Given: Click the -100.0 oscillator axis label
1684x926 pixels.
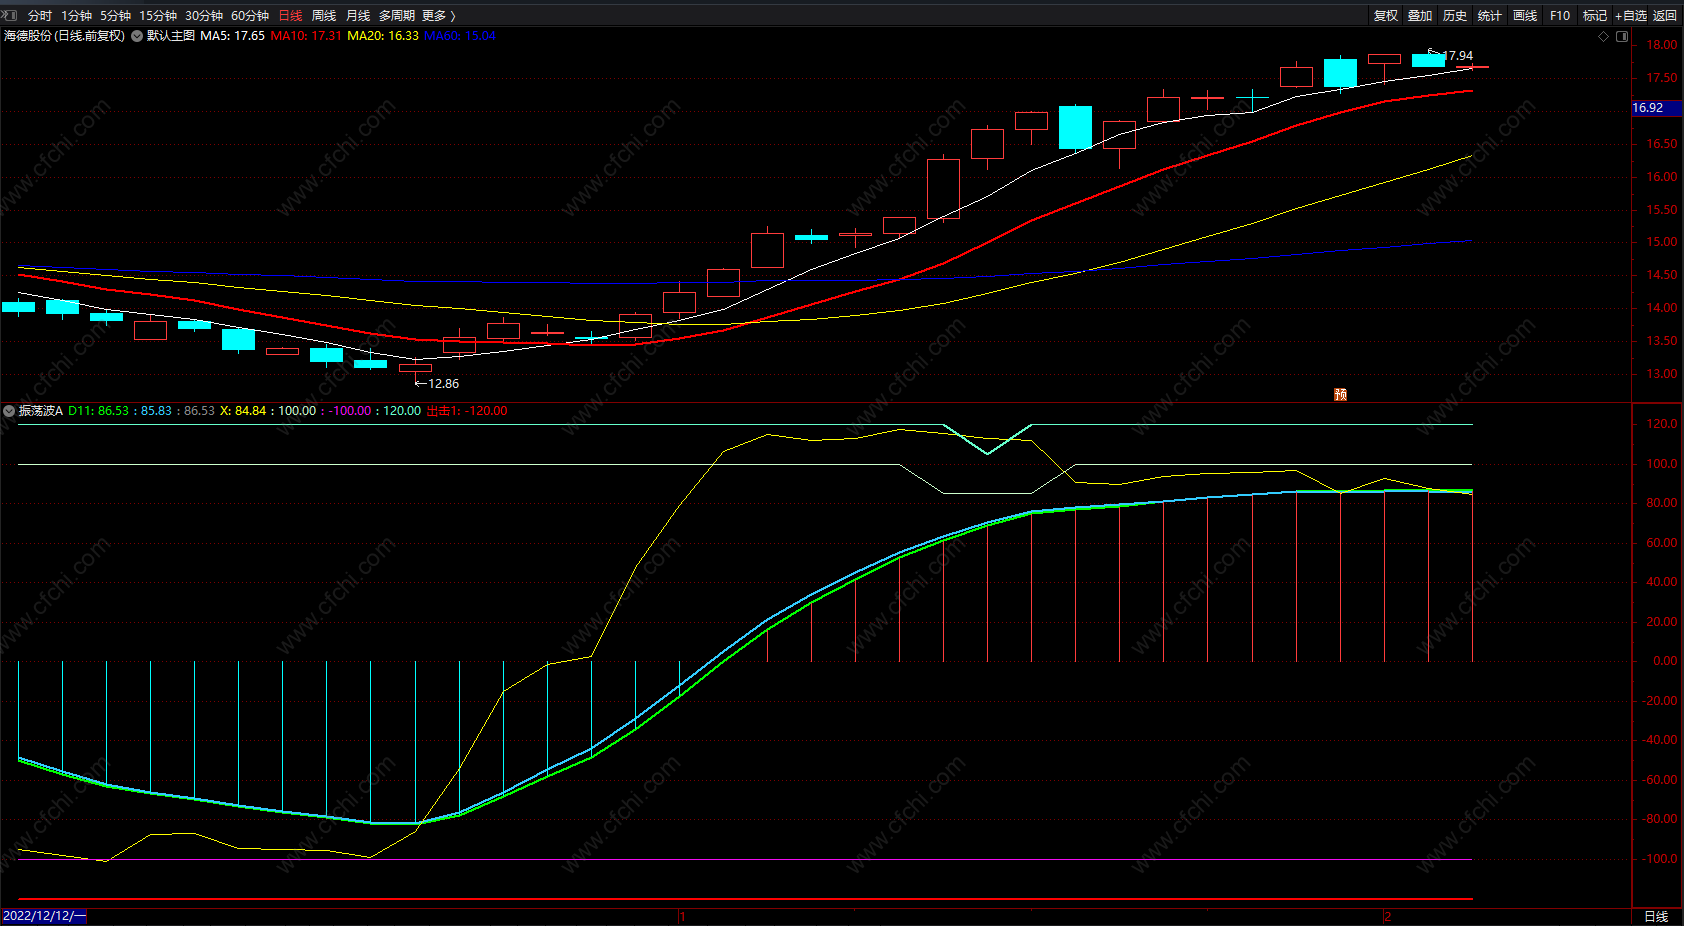Looking at the screenshot, I should [x=1661, y=859].
